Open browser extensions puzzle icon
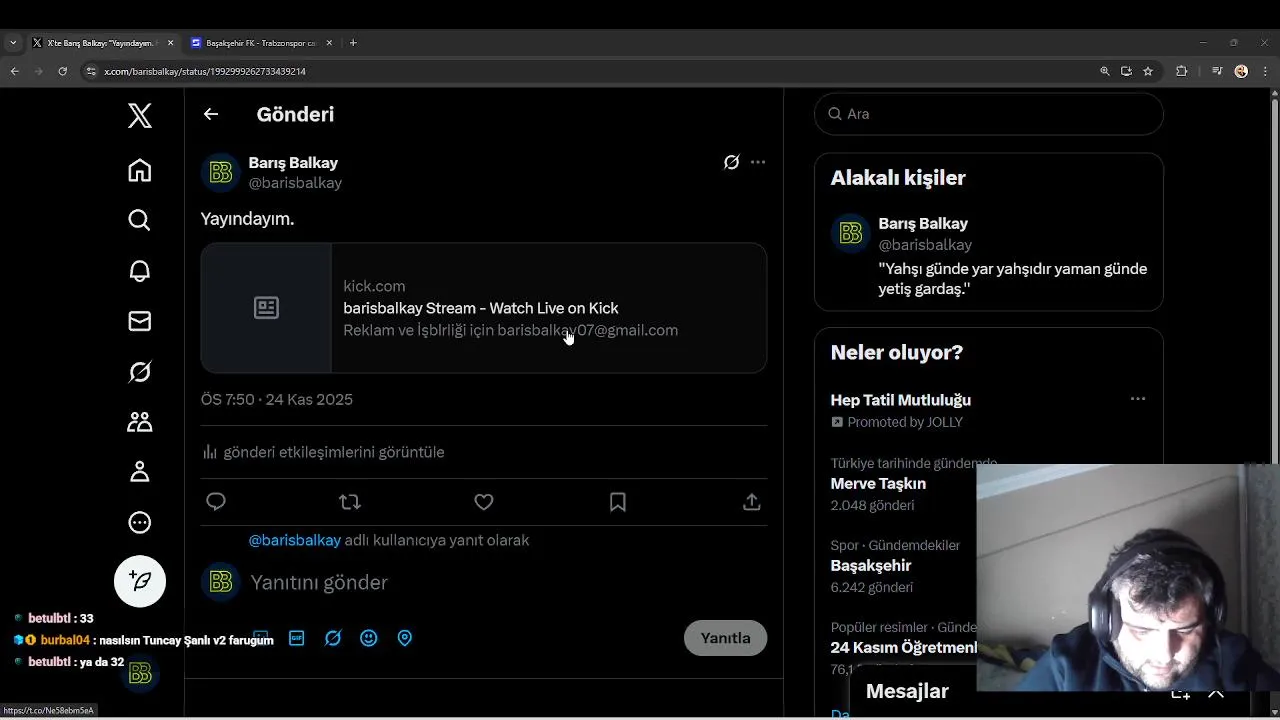 [1182, 71]
